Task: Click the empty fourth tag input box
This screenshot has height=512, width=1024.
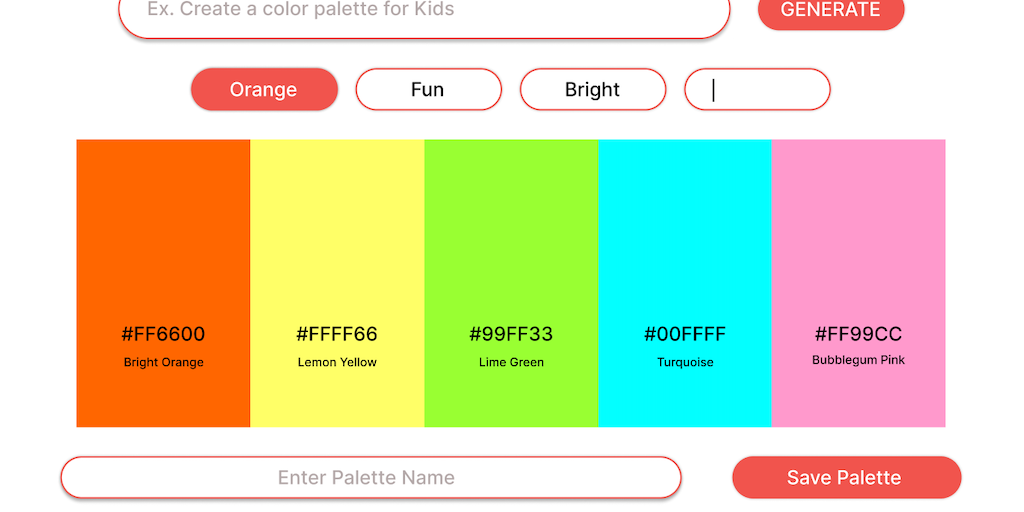Action: click(x=757, y=89)
